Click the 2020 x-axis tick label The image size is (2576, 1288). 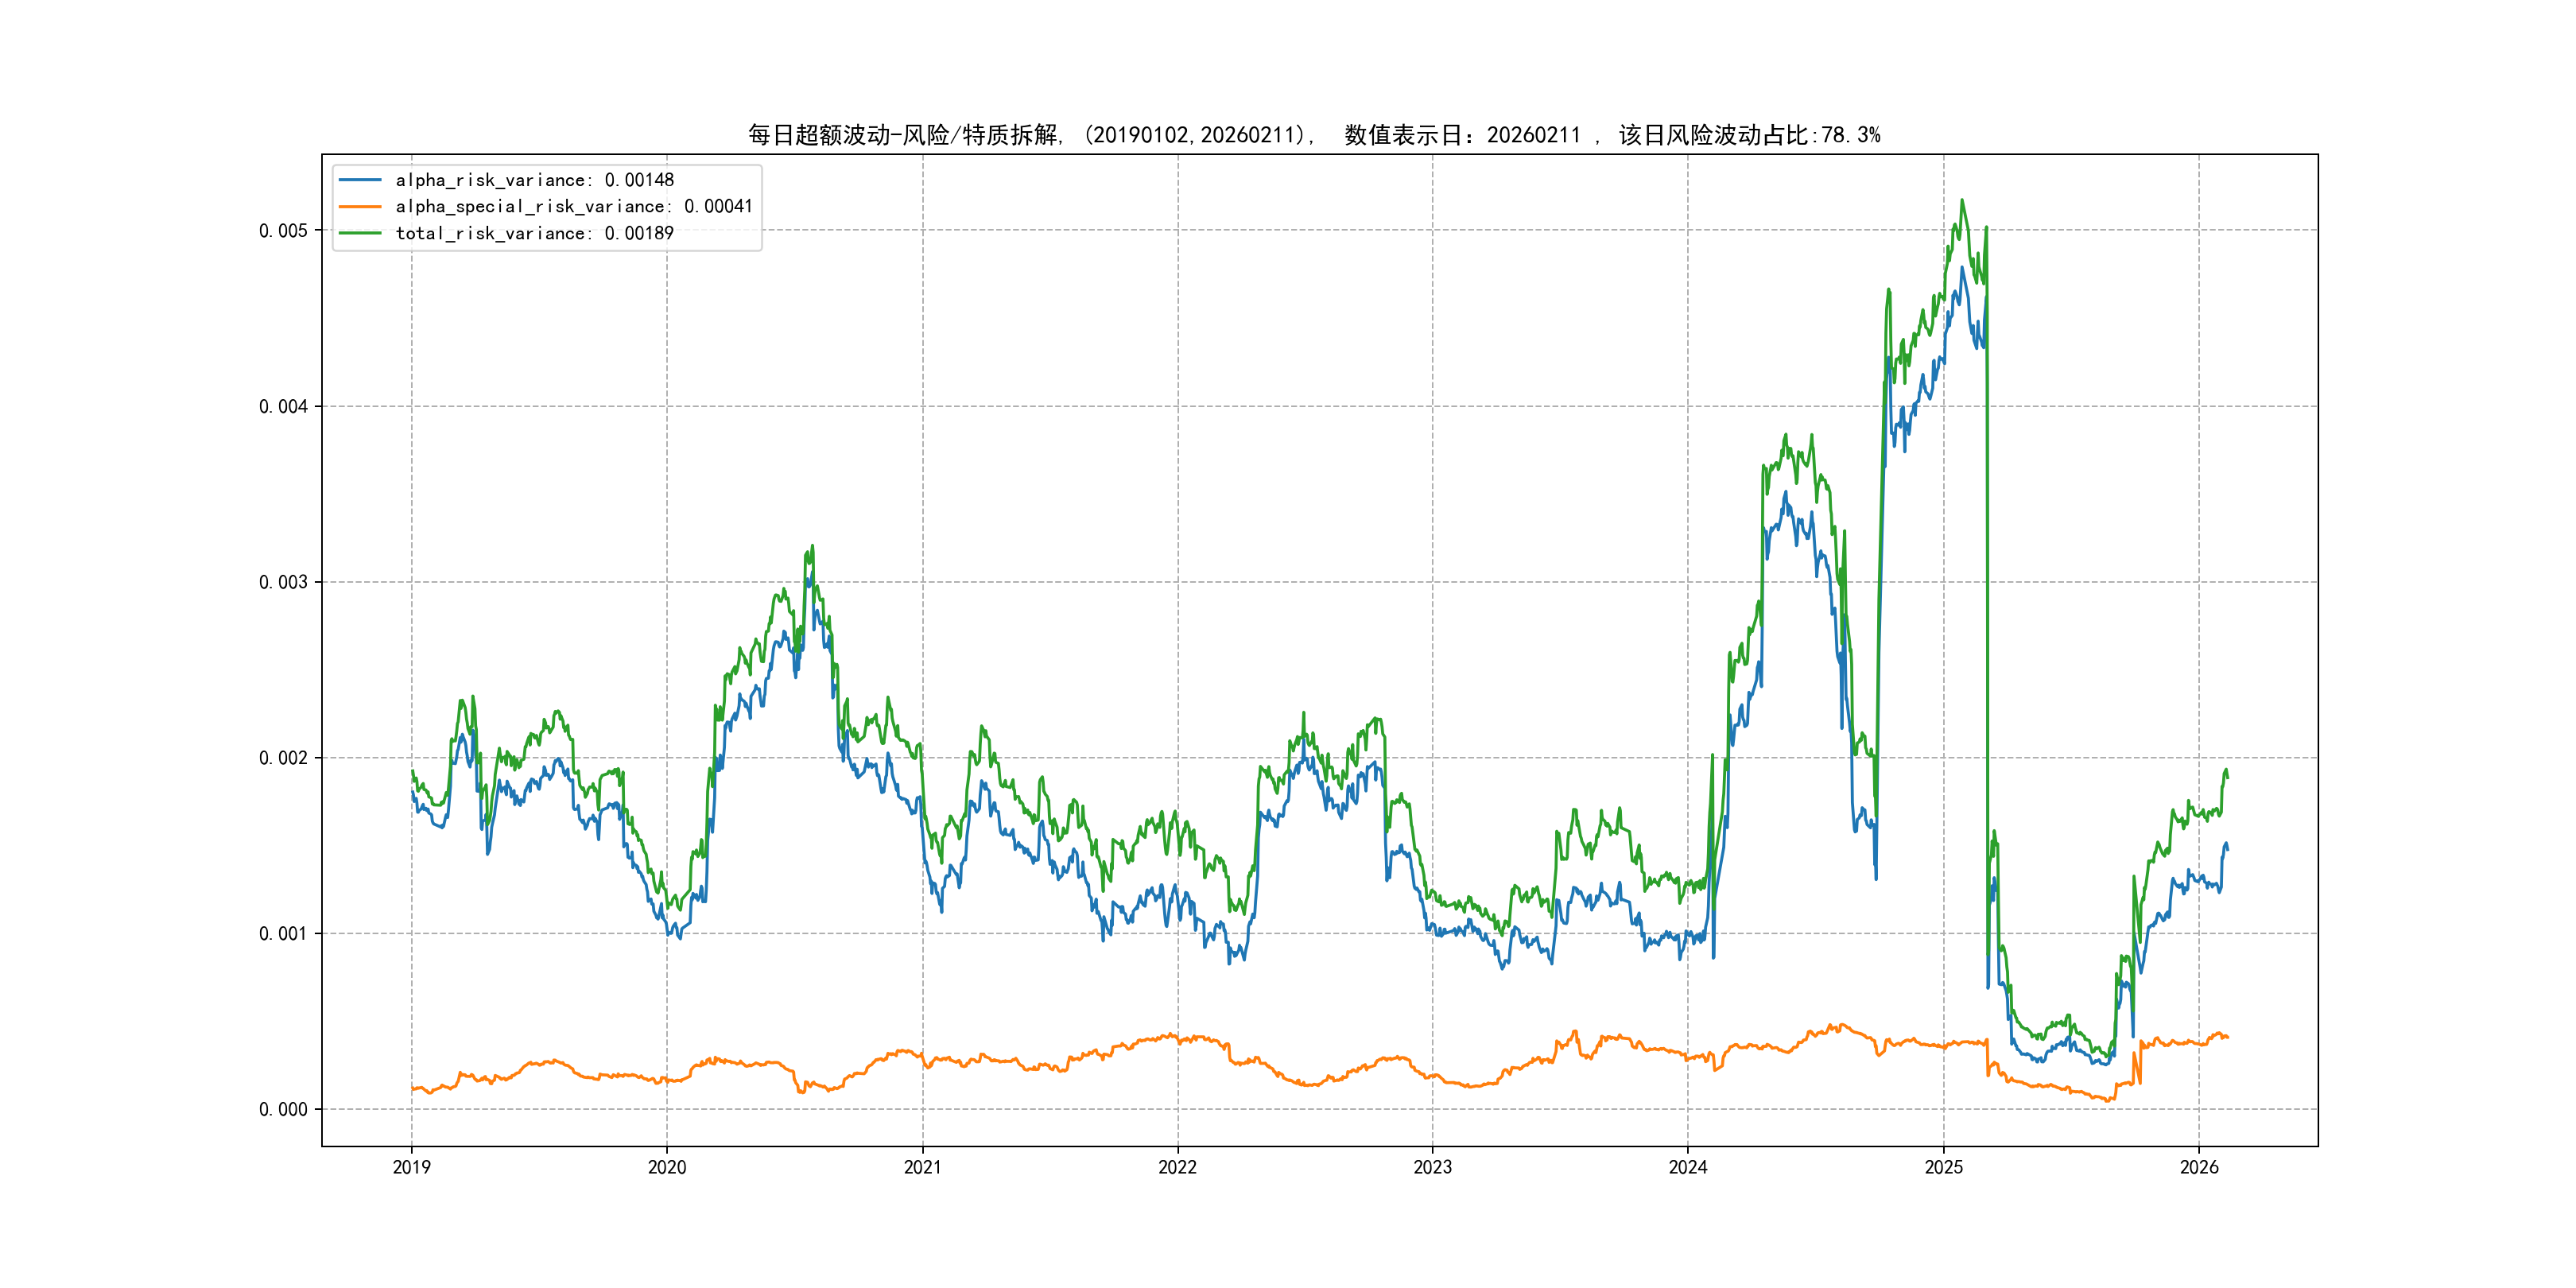tap(667, 1167)
